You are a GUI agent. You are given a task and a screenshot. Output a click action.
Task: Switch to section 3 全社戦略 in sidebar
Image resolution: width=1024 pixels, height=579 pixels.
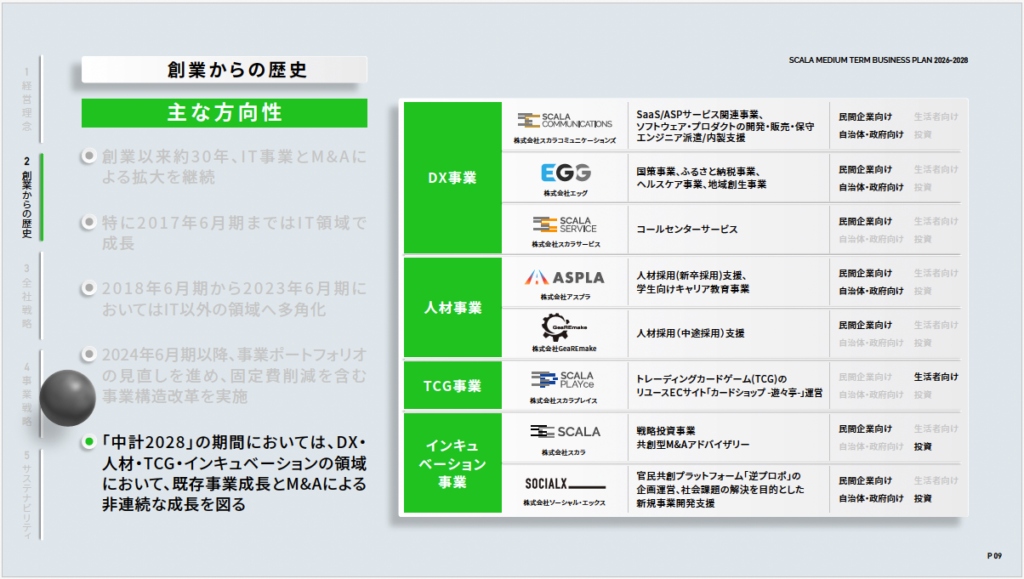coord(27,297)
